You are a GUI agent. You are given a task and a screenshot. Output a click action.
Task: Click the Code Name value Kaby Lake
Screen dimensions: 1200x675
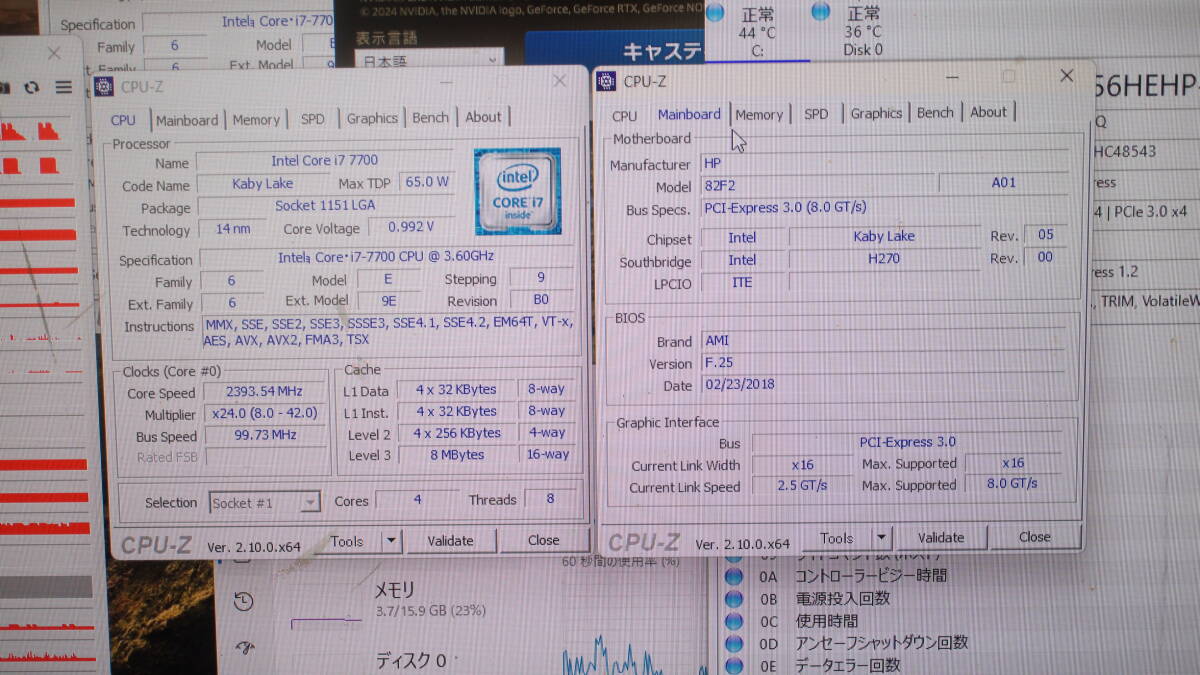[262, 184]
